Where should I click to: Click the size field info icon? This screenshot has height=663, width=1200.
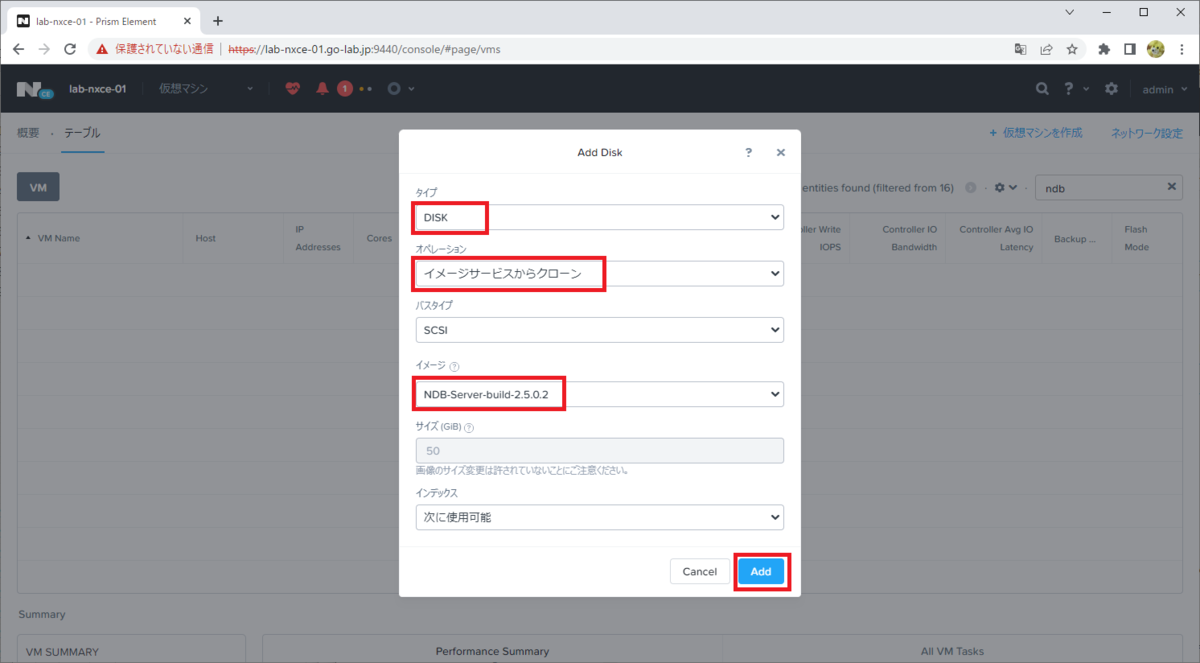469,427
